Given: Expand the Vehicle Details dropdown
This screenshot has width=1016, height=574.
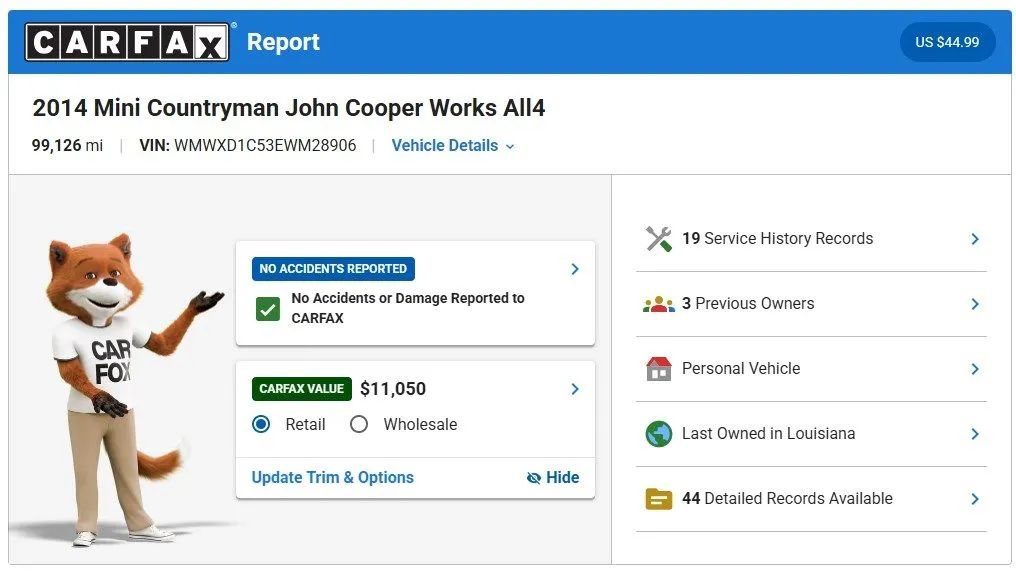Looking at the screenshot, I should (x=452, y=146).
